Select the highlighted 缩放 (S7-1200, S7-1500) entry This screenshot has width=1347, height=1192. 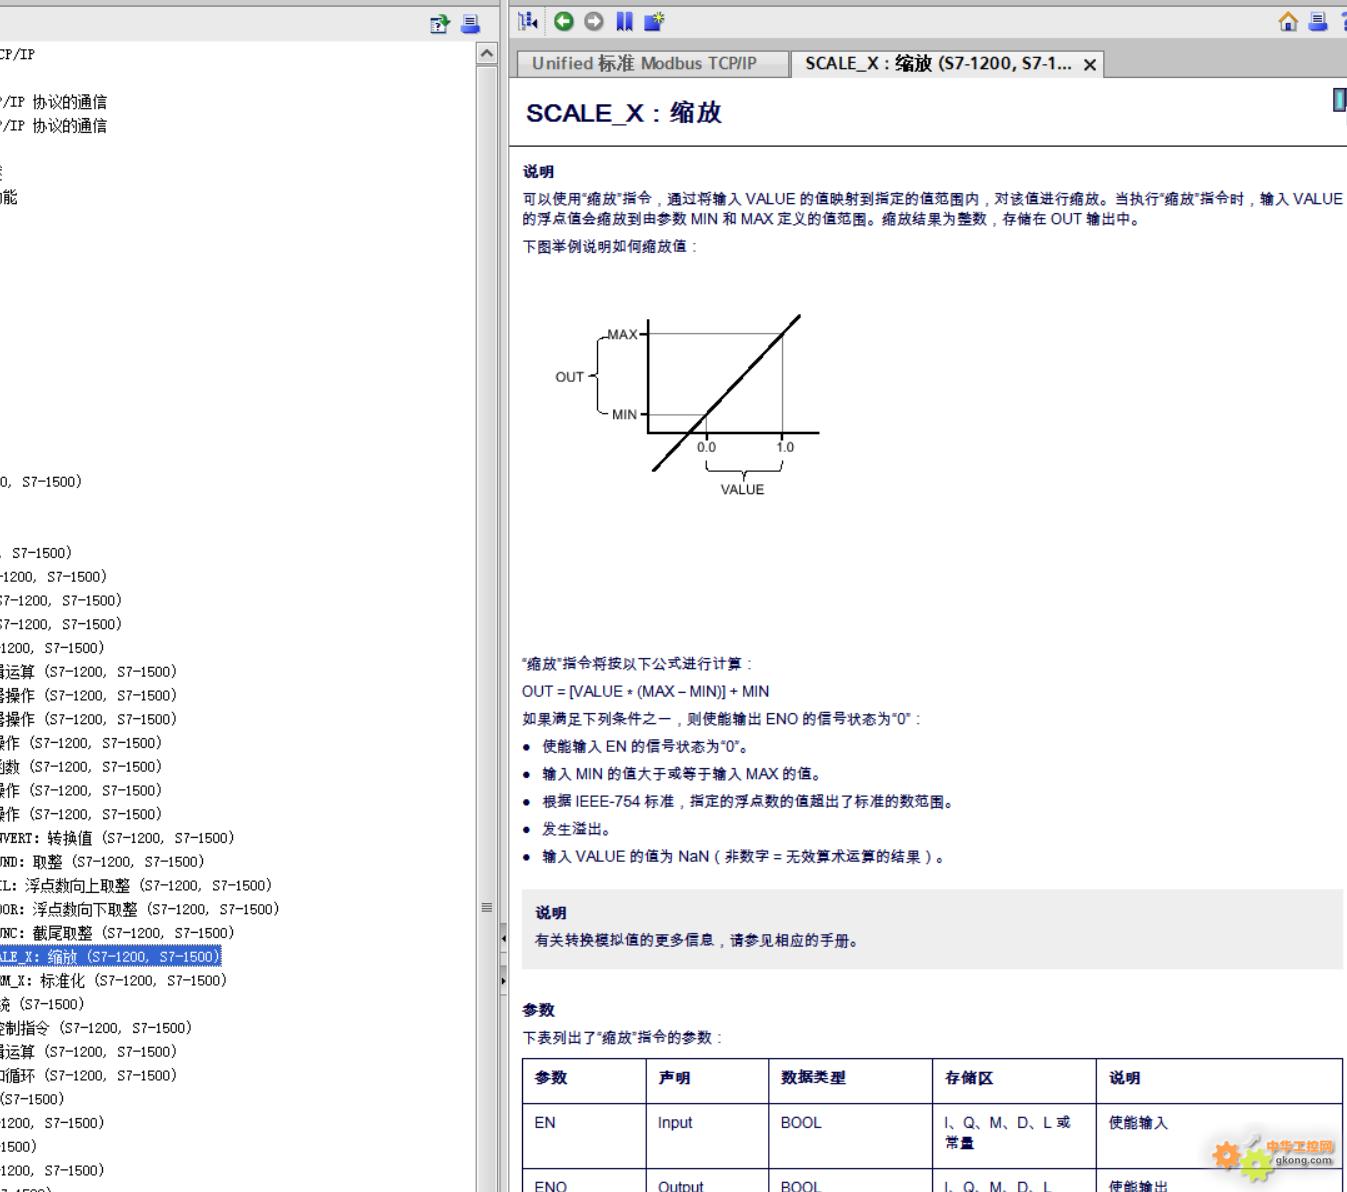click(x=108, y=957)
